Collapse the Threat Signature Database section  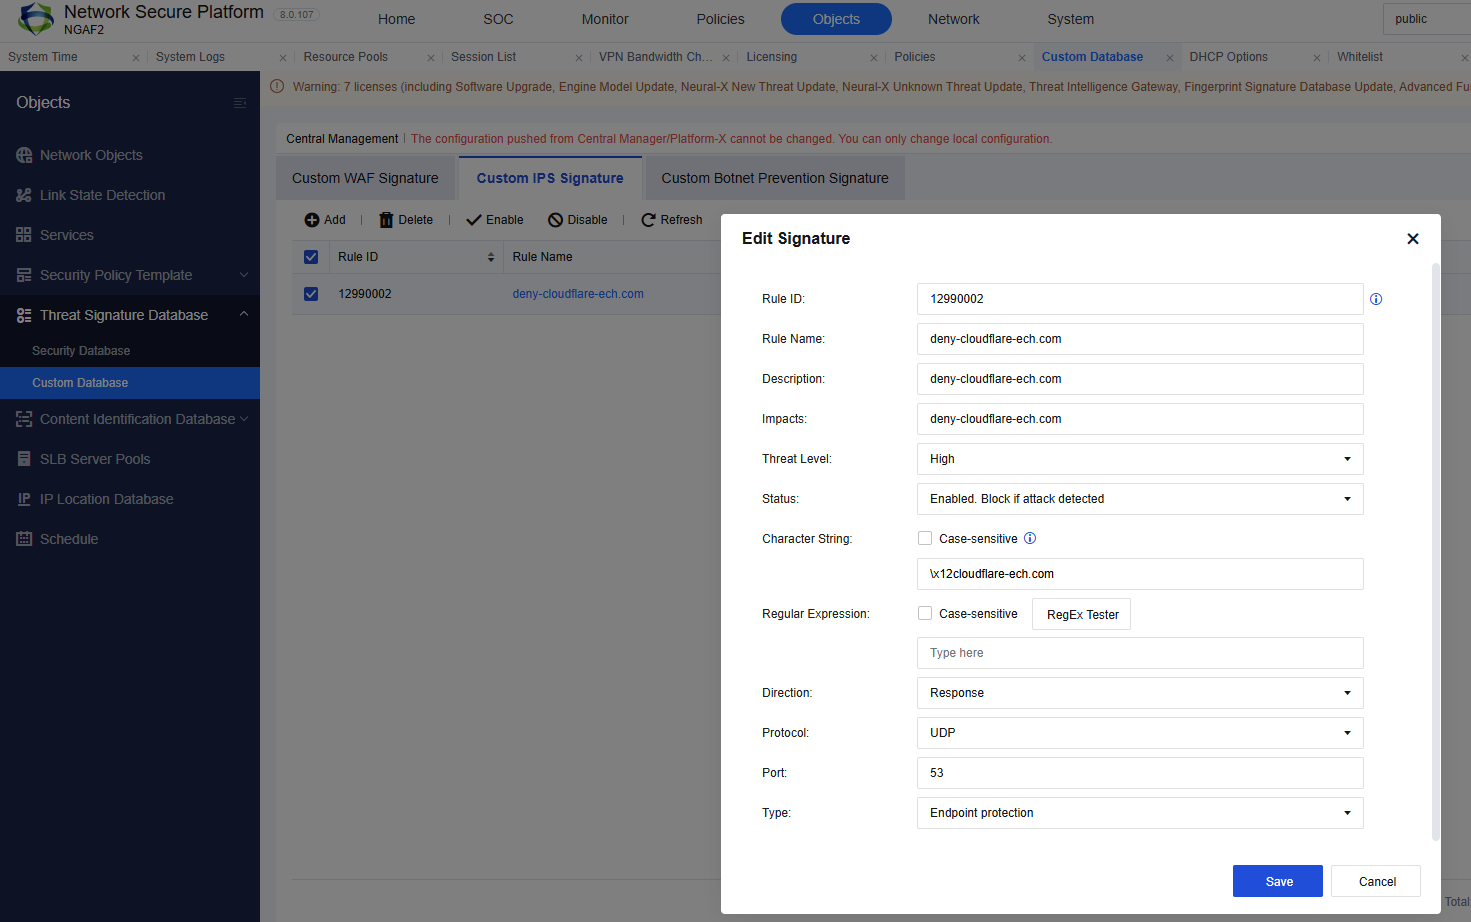coord(244,314)
